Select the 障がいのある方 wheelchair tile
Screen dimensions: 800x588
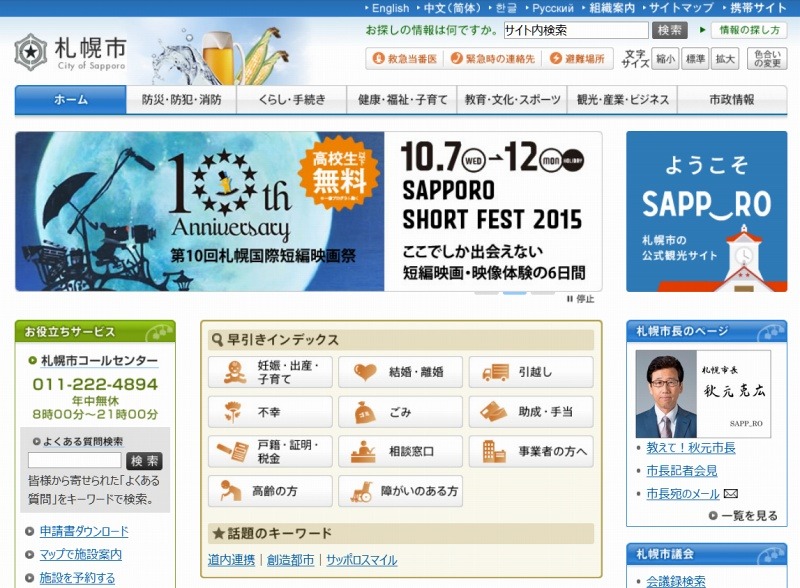click(x=401, y=491)
